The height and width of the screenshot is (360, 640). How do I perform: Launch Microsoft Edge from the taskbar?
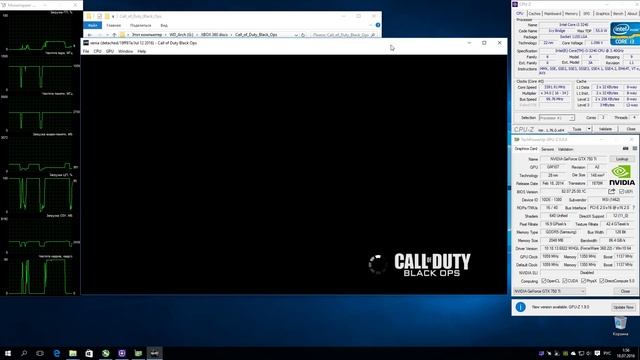[x=57, y=353]
